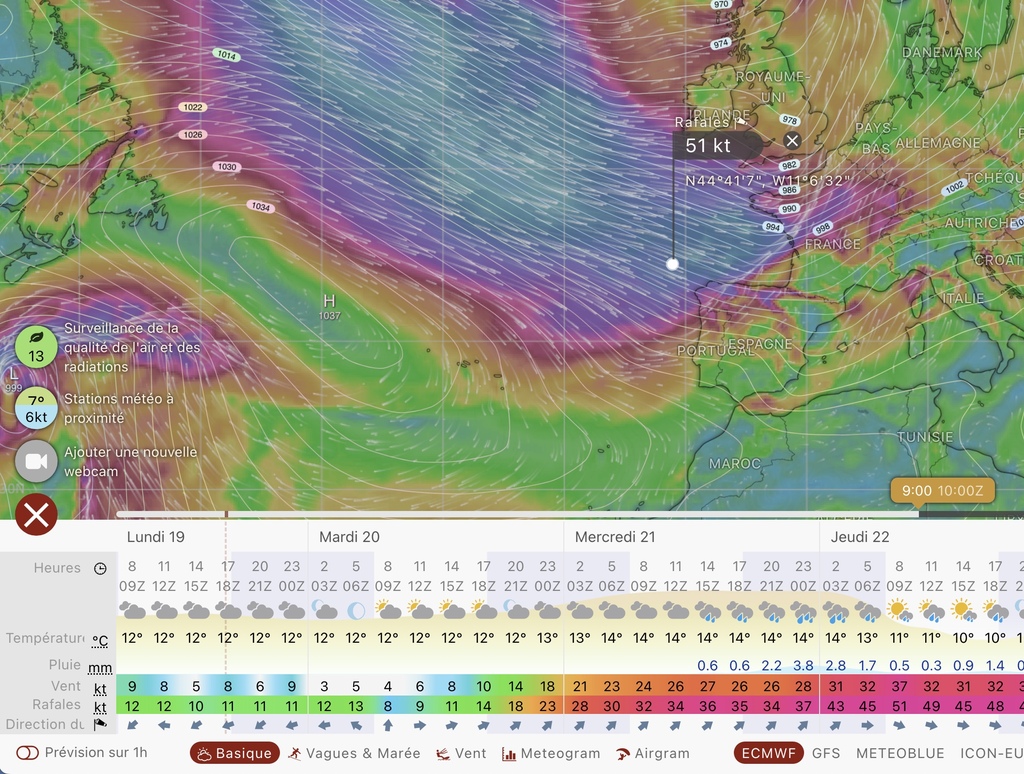
Task: Click wind value 37 on Thursday 8h
Action: (x=899, y=686)
